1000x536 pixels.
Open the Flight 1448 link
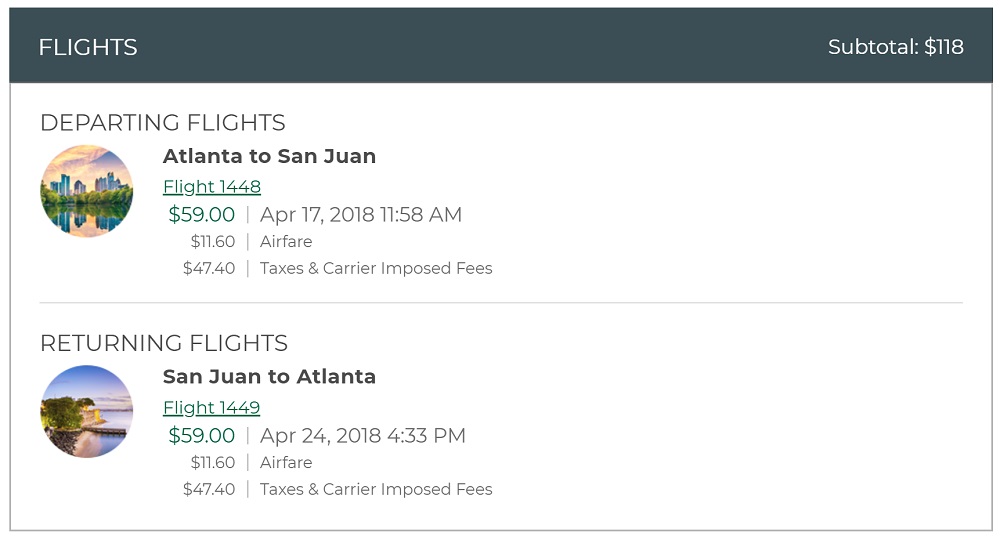click(212, 187)
